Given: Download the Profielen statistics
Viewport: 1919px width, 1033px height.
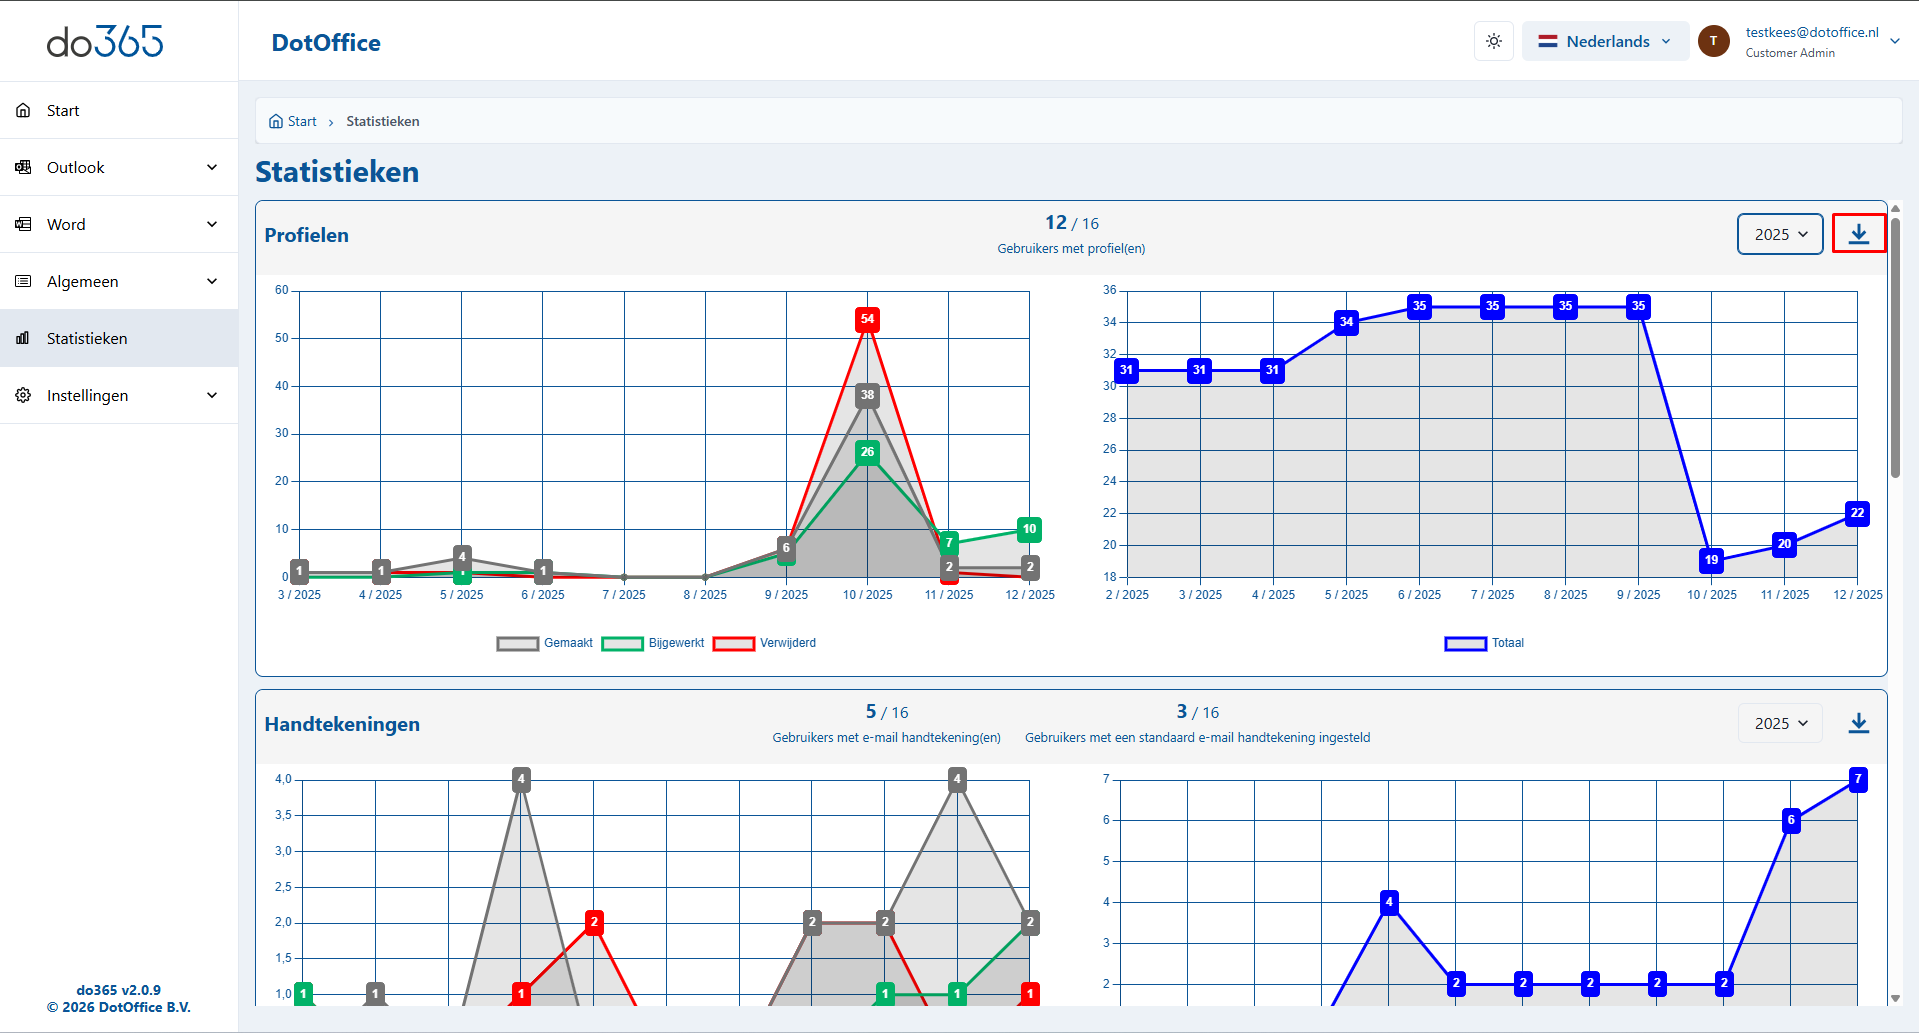Looking at the screenshot, I should click(x=1858, y=234).
